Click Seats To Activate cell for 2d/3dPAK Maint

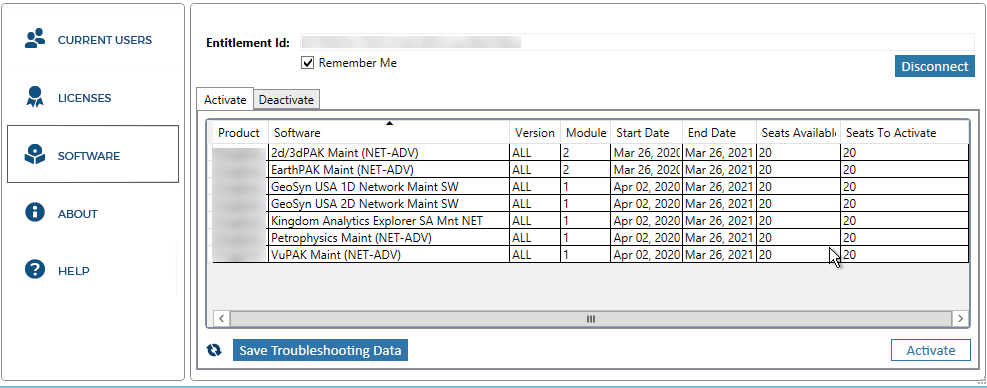click(905, 152)
